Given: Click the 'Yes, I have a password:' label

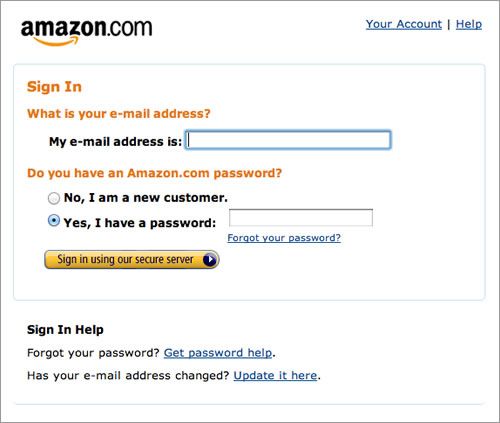Looking at the screenshot, I should (x=140, y=223).
